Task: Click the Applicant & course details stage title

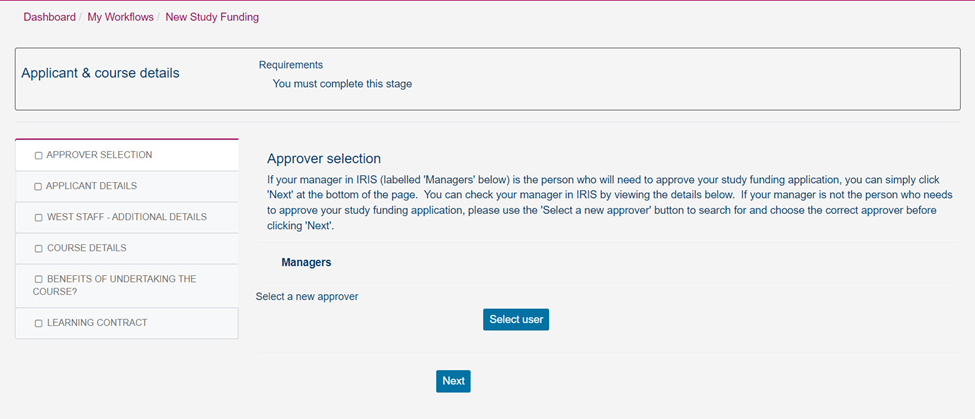Action: 100,73
